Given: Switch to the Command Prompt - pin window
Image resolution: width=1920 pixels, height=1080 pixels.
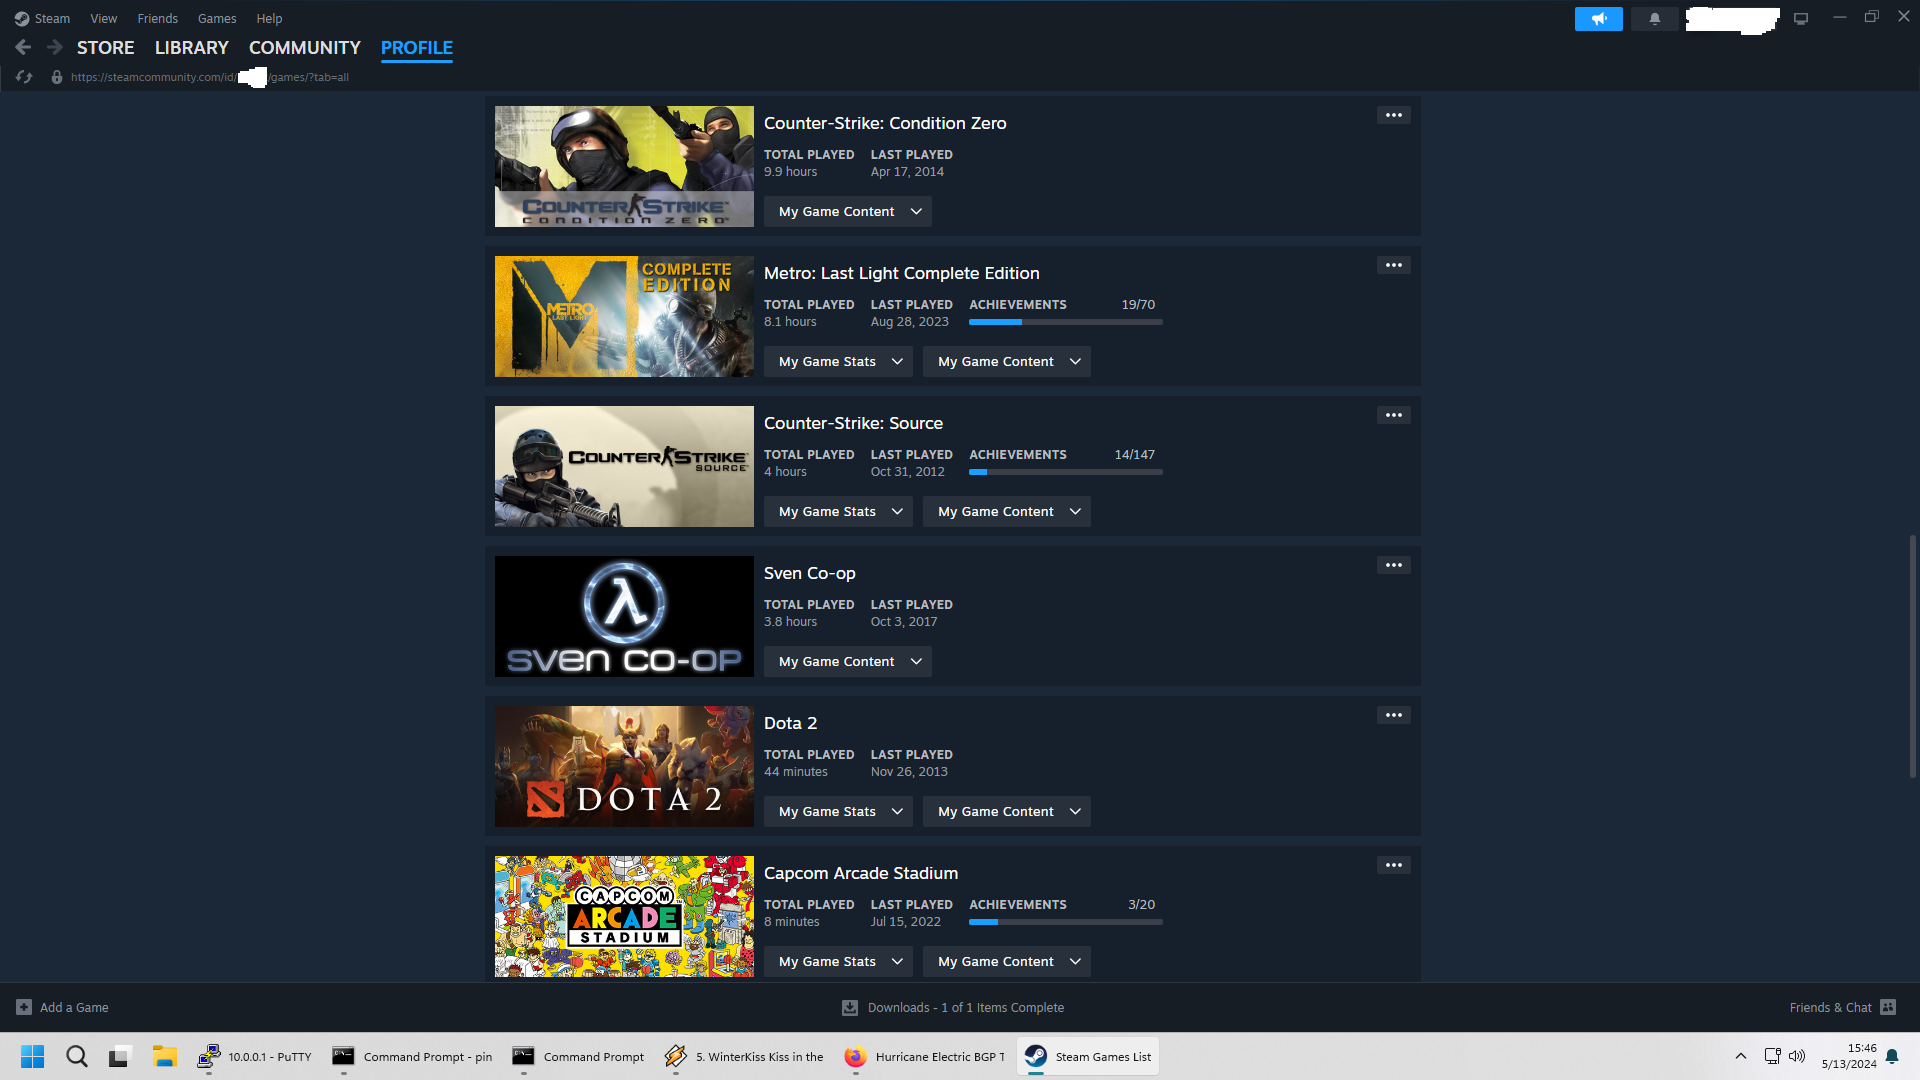Looking at the screenshot, I should pos(412,1056).
